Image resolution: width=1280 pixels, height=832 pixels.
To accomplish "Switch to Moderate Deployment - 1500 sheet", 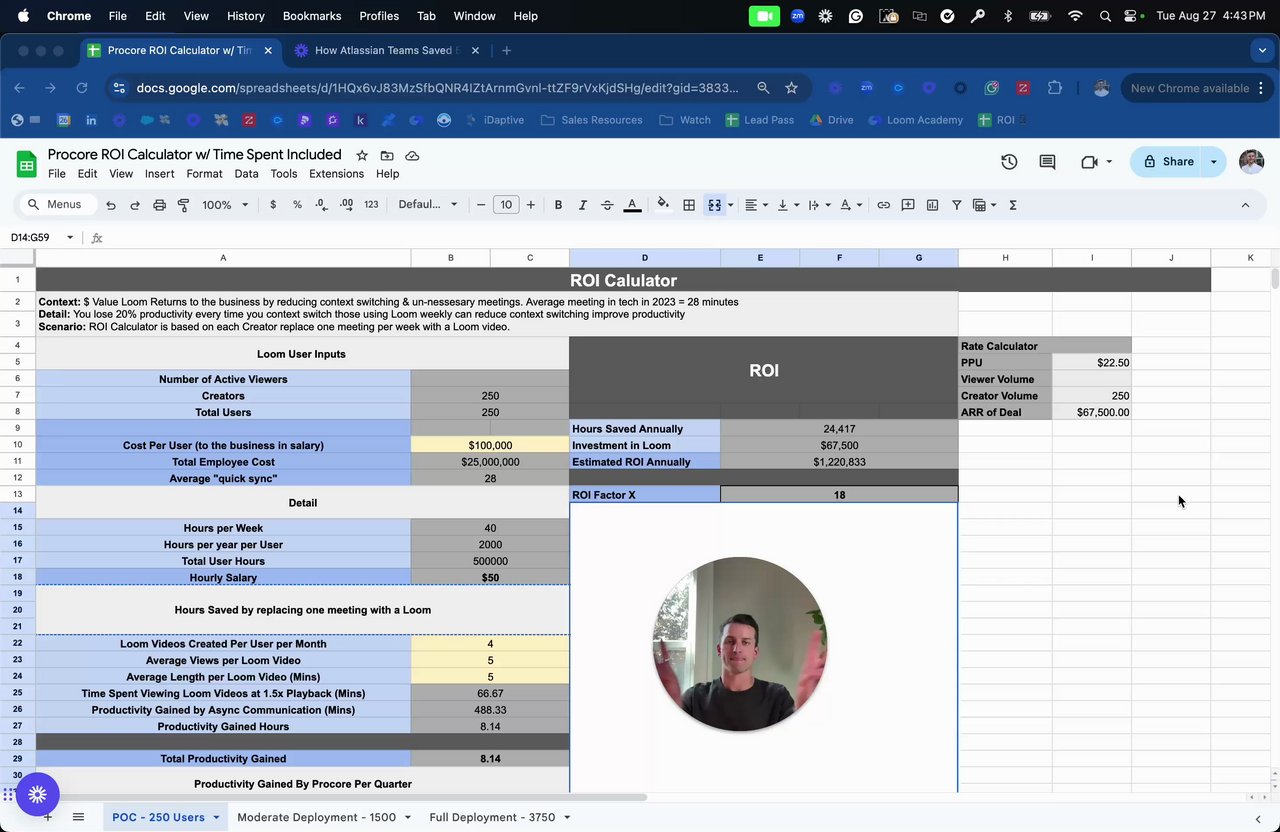I will pyautogui.click(x=317, y=817).
